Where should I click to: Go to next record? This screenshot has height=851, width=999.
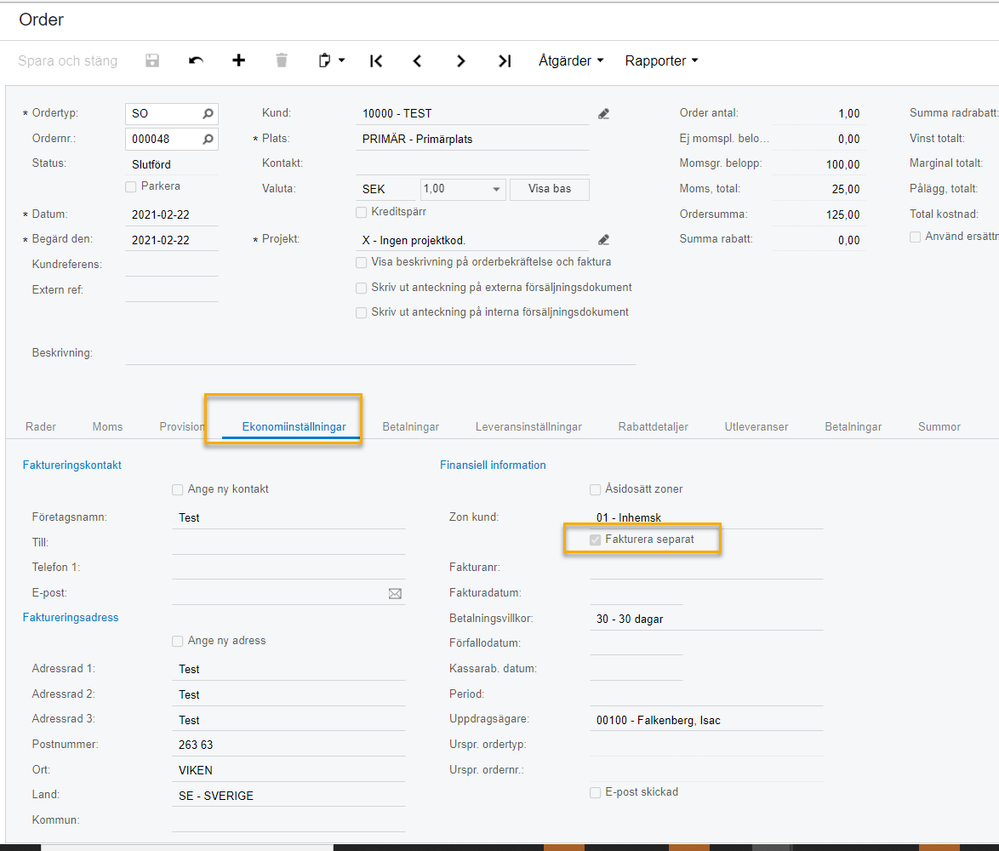pos(461,61)
